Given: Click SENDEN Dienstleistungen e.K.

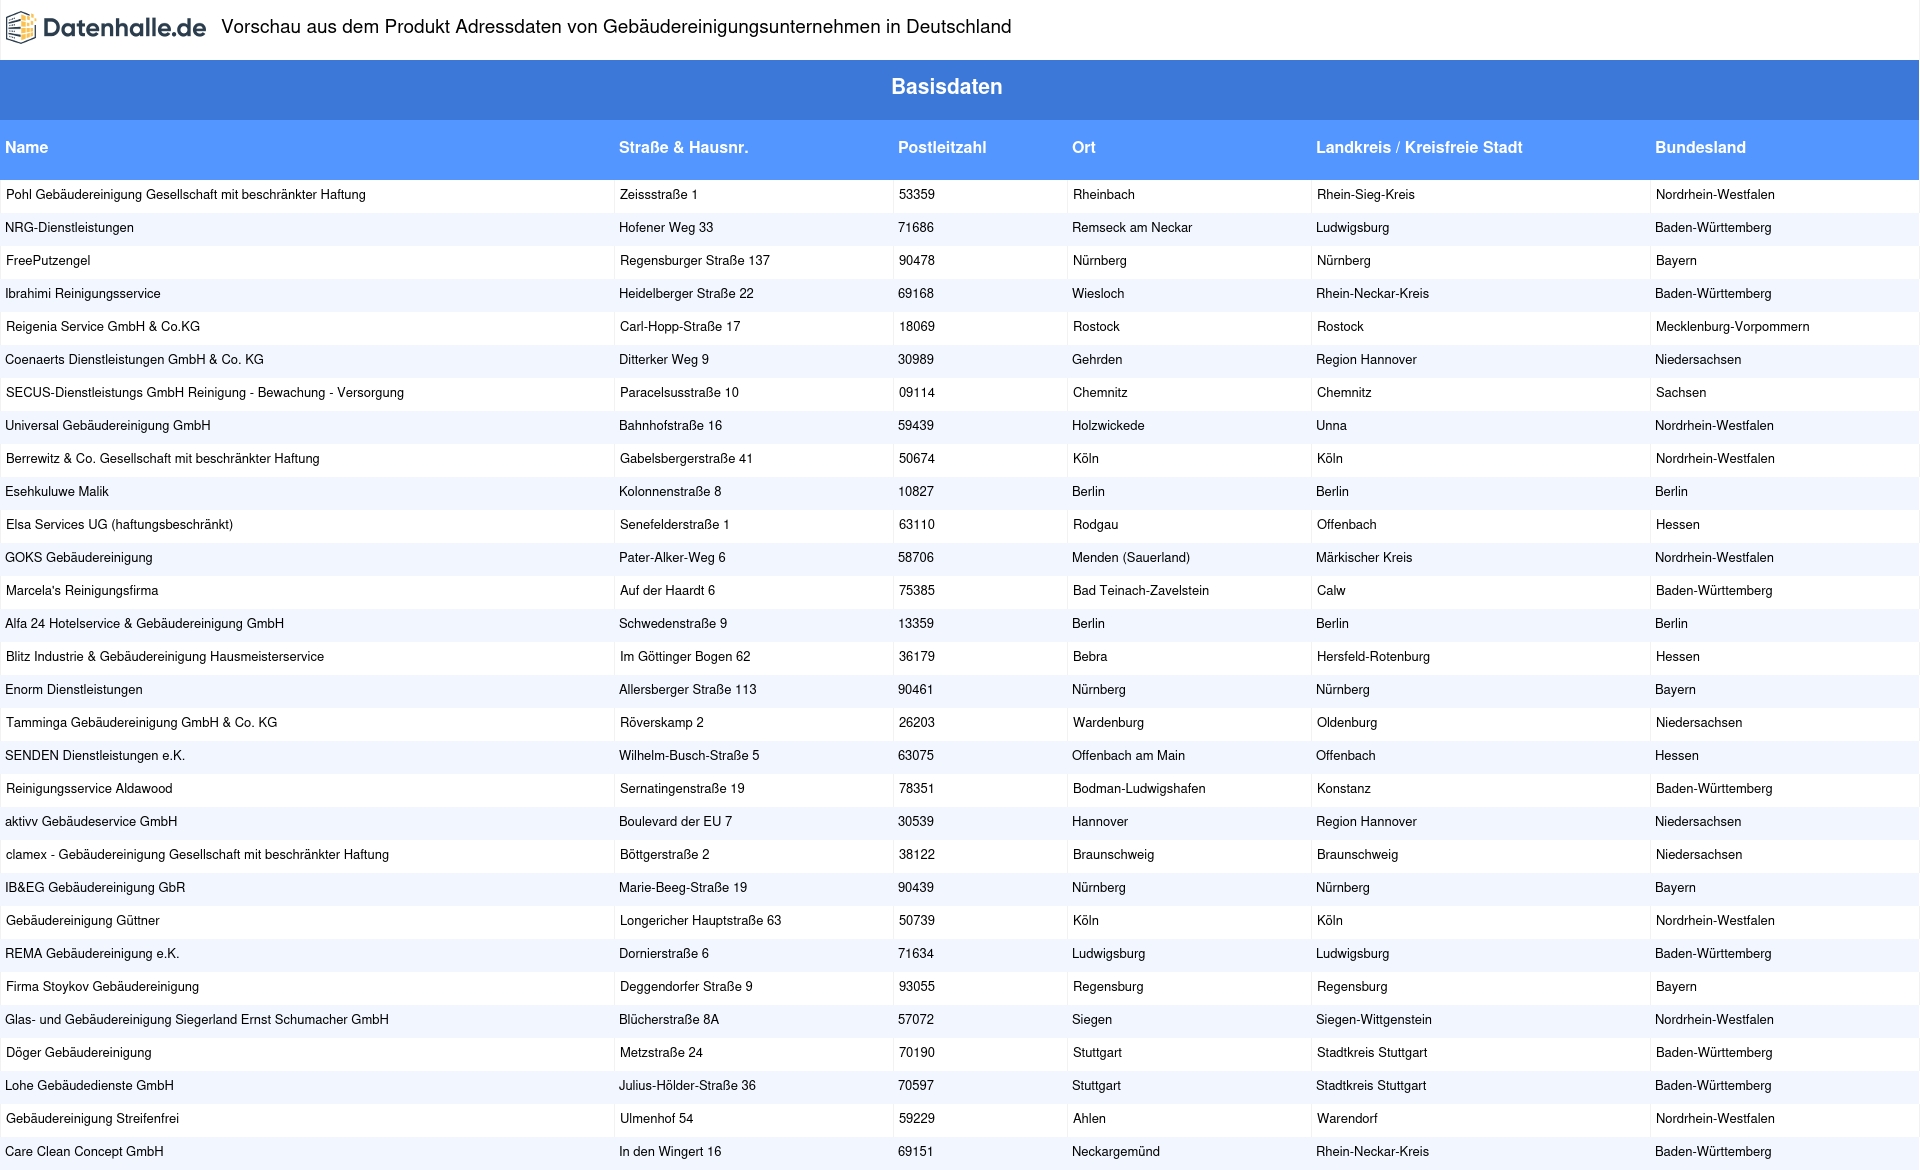Looking at the screenshot, I should (95, 756).
